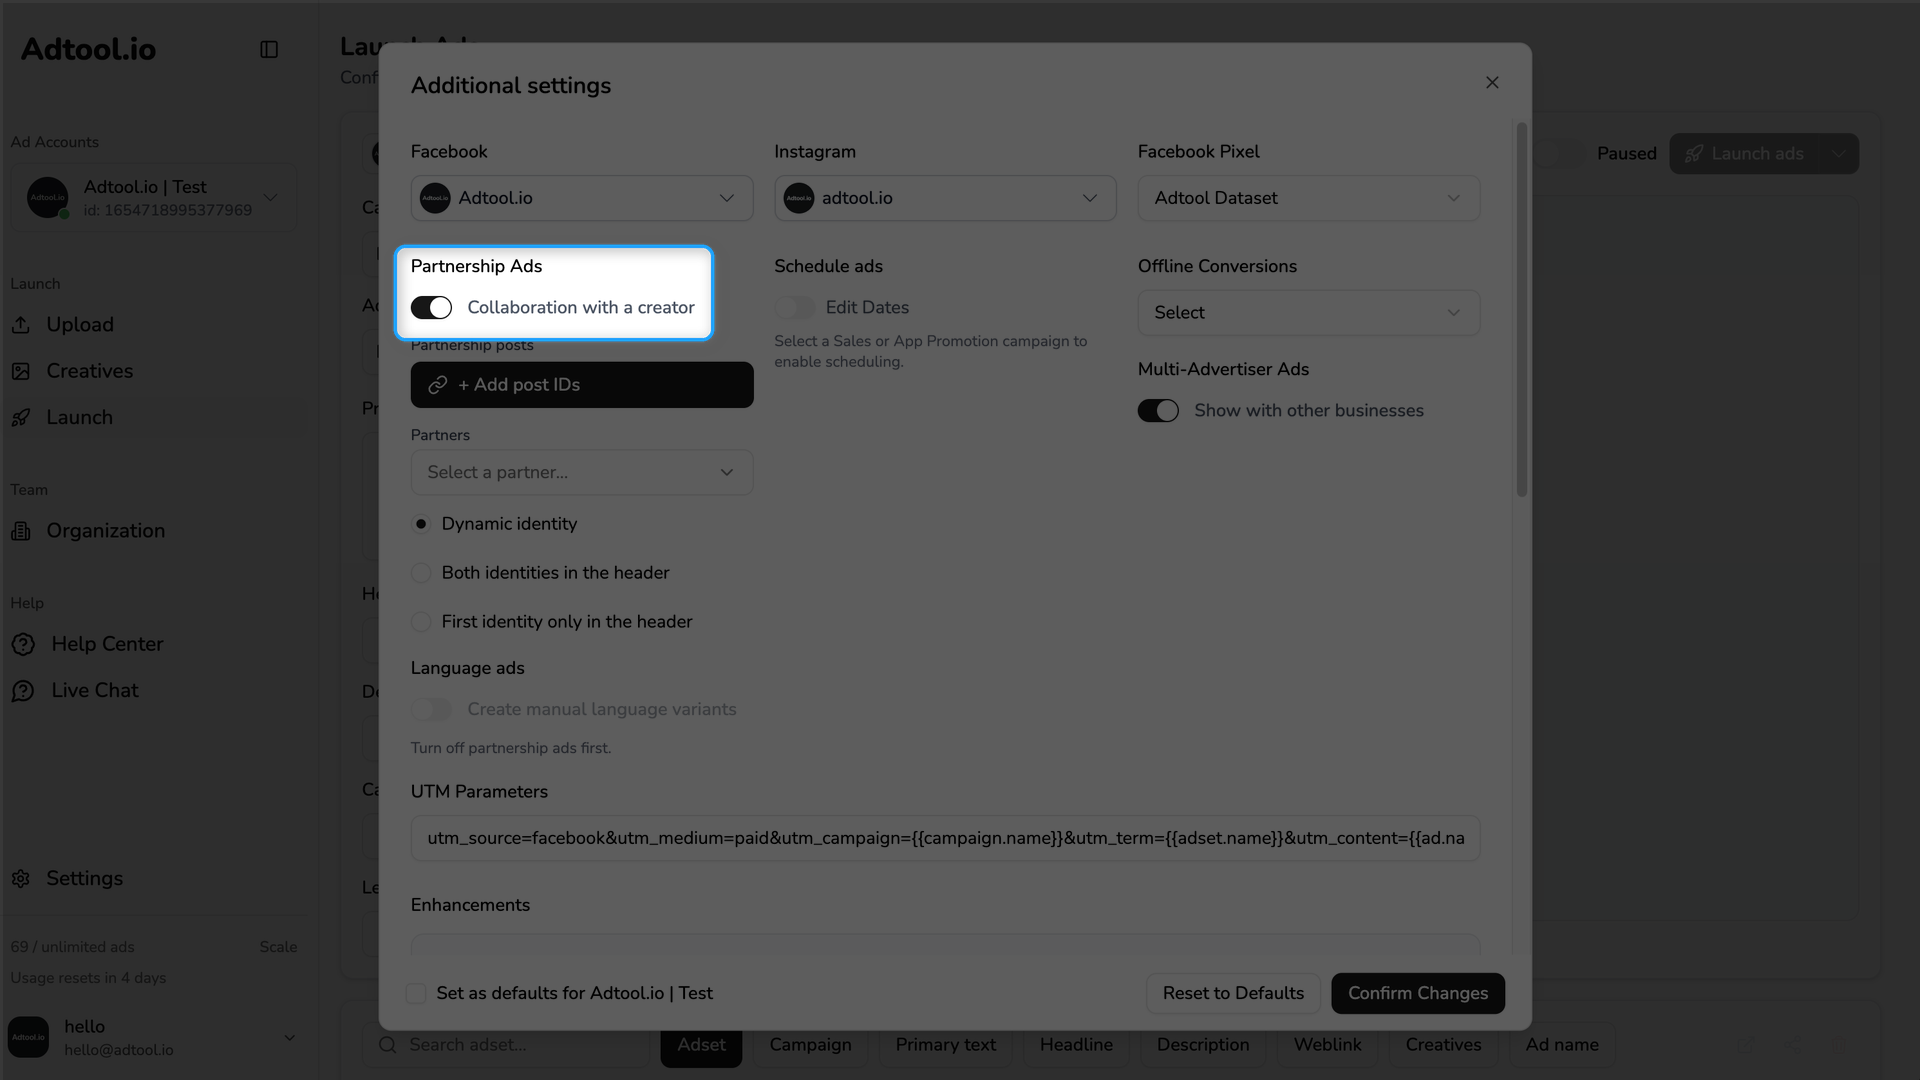The height and width of the screenshot is (1080, 1920).
Task: Open Creatives in the sidebar
Action: coord(90,371)
